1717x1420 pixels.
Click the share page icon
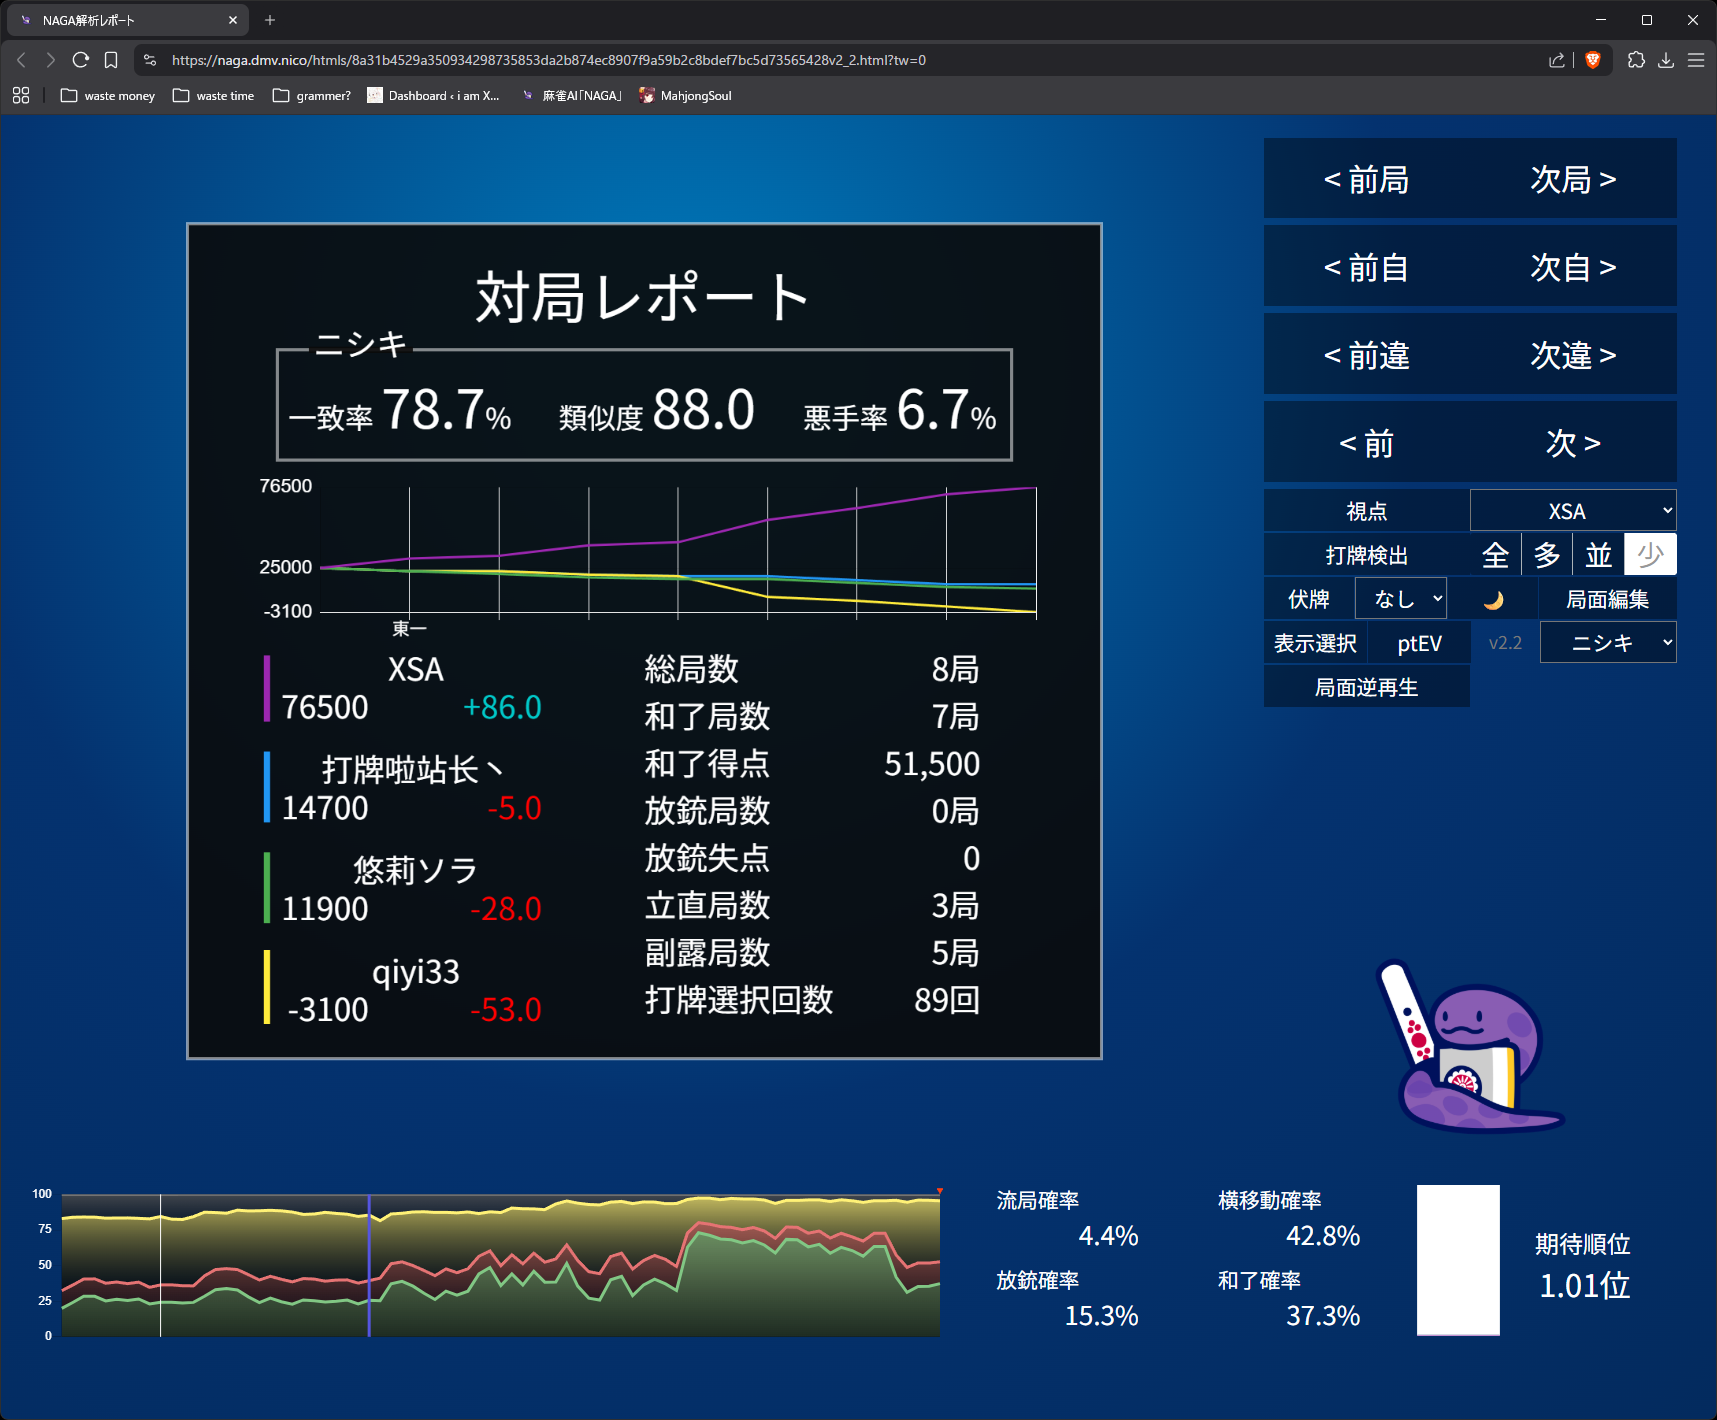(1557, 60)
